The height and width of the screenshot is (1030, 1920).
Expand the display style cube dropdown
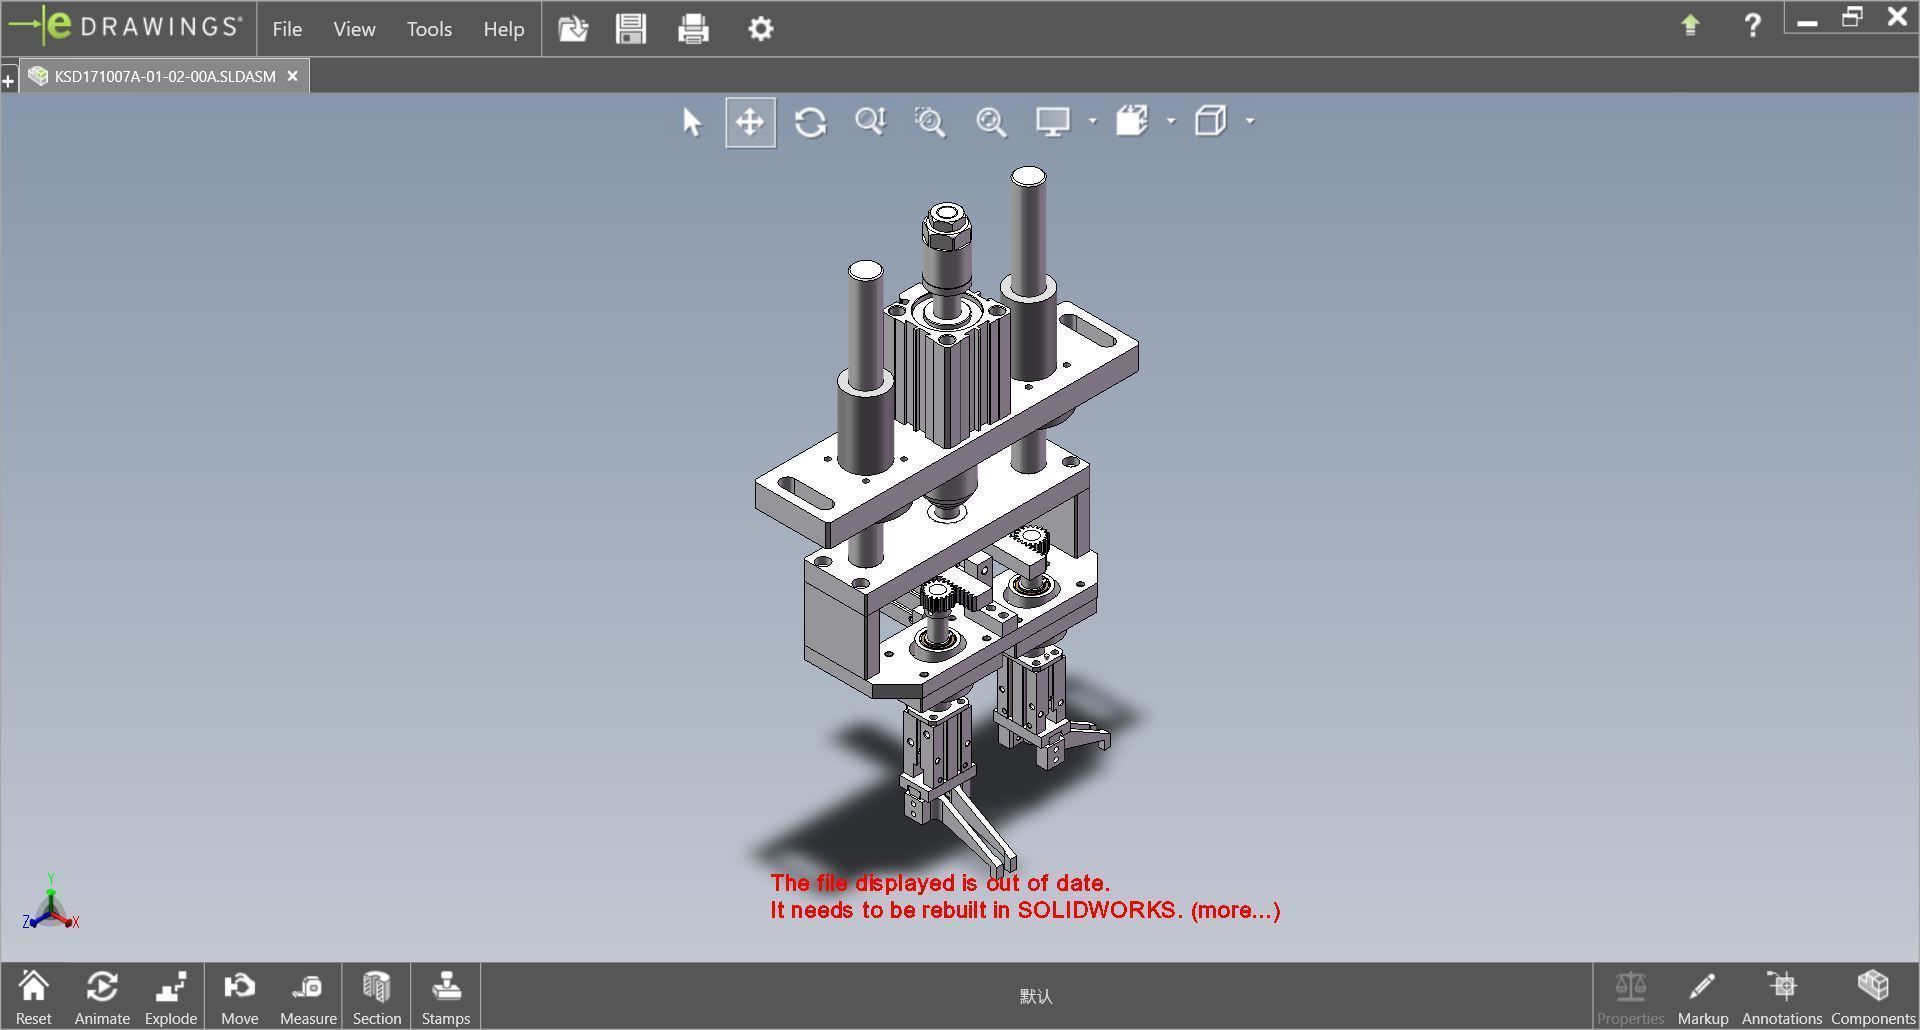1250,122
